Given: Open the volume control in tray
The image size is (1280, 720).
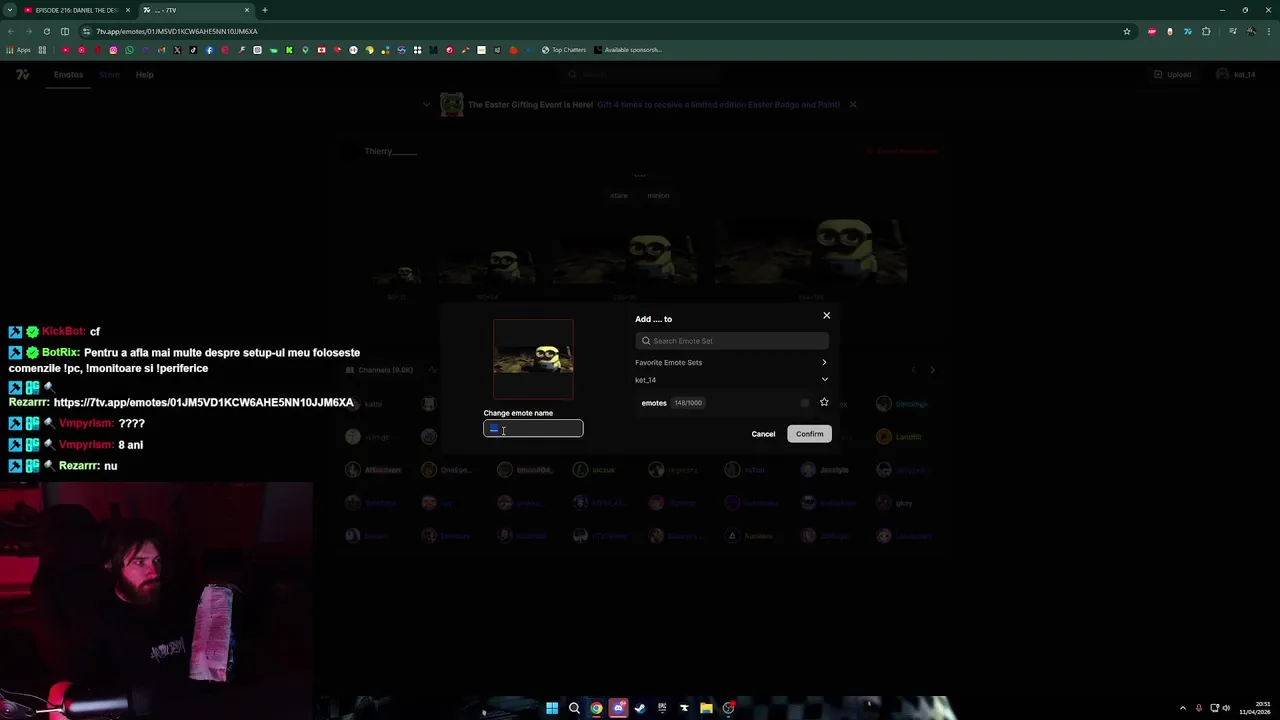Looking at the screenshot, I should pos(1226,708).
